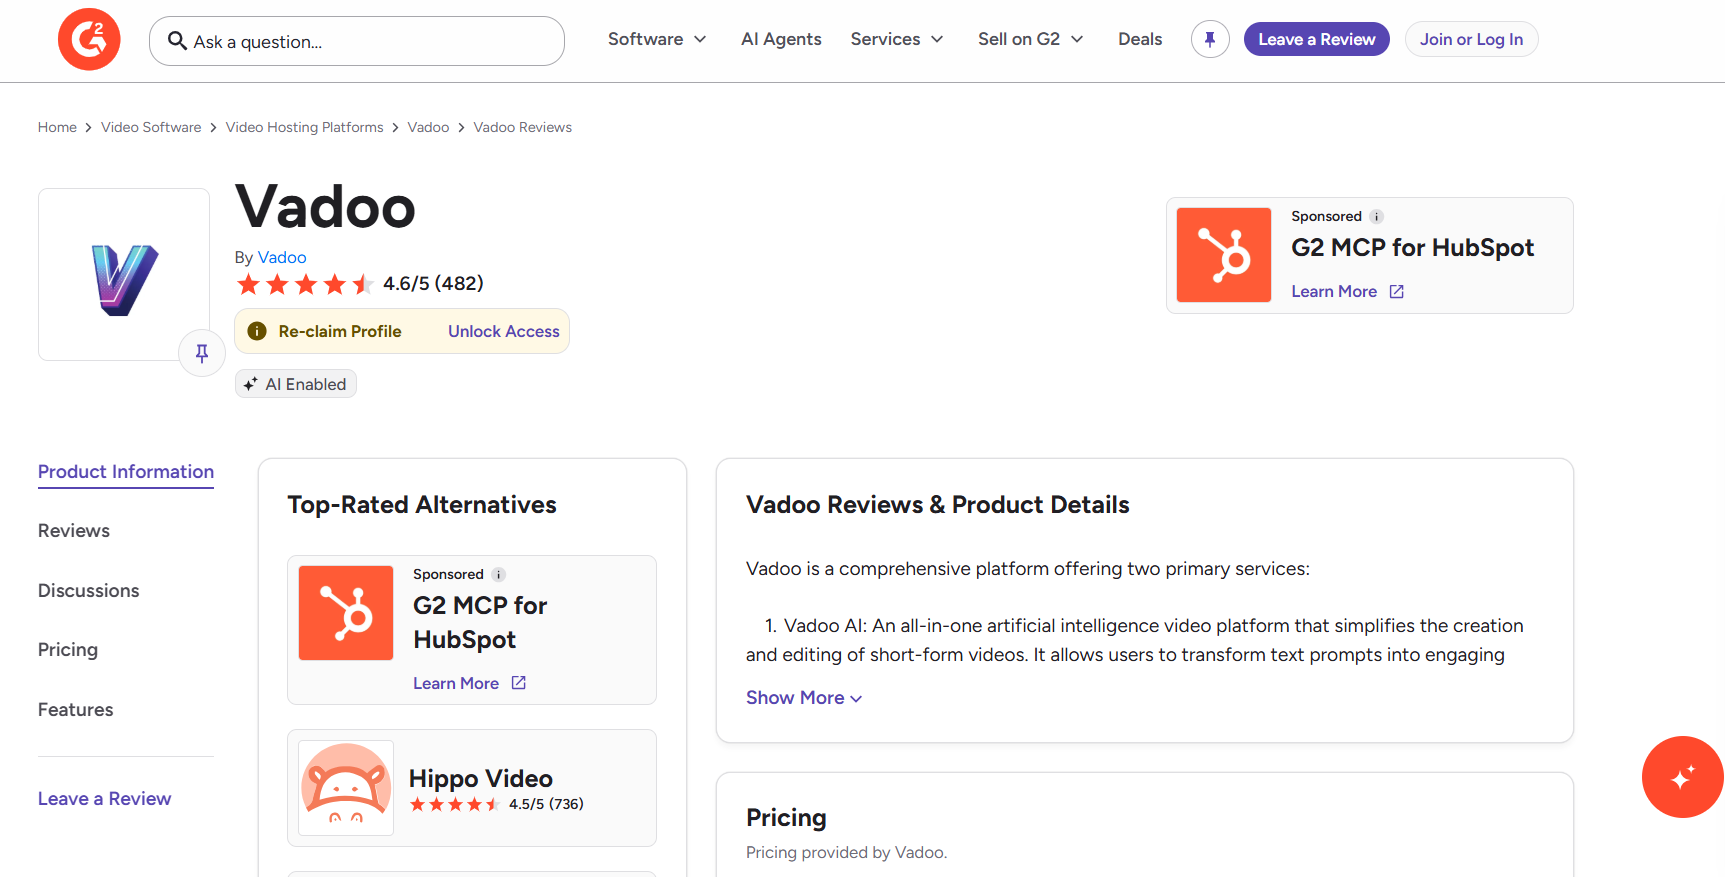Click the HubSpot logo in the top sponsored card
The width and height of the screenshot is (1725, 877).
tap(1224, 255)
